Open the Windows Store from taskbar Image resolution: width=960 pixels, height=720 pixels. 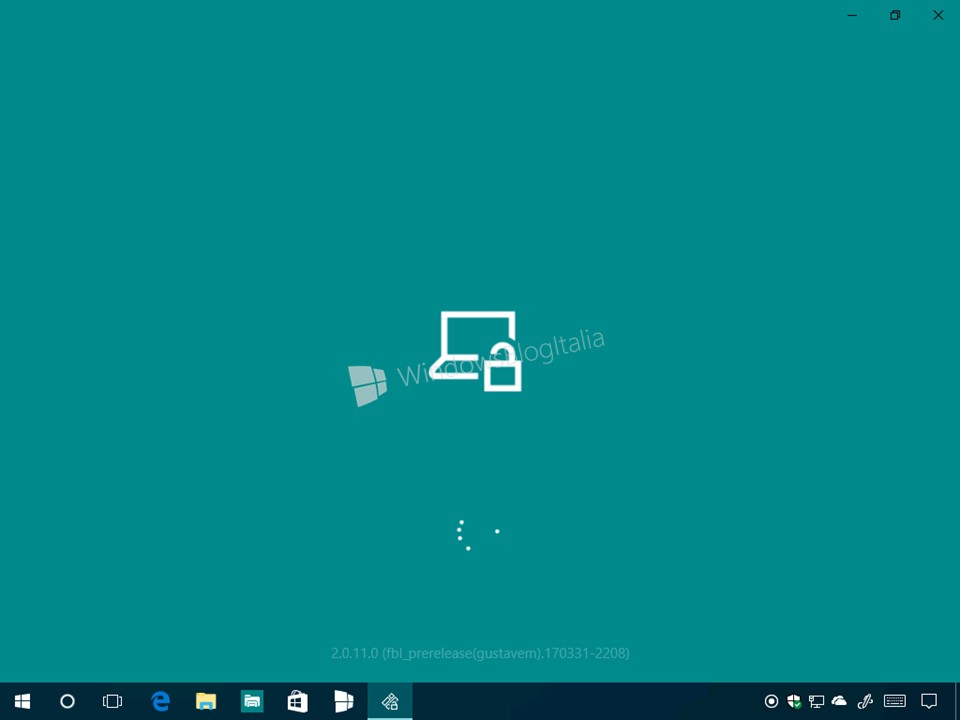click(298, 701)
